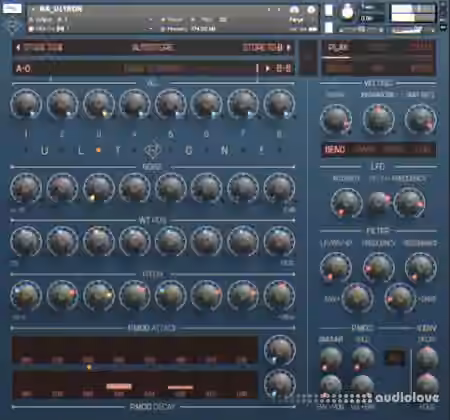Select the BEND tab in velocity section

pos(335,149)
